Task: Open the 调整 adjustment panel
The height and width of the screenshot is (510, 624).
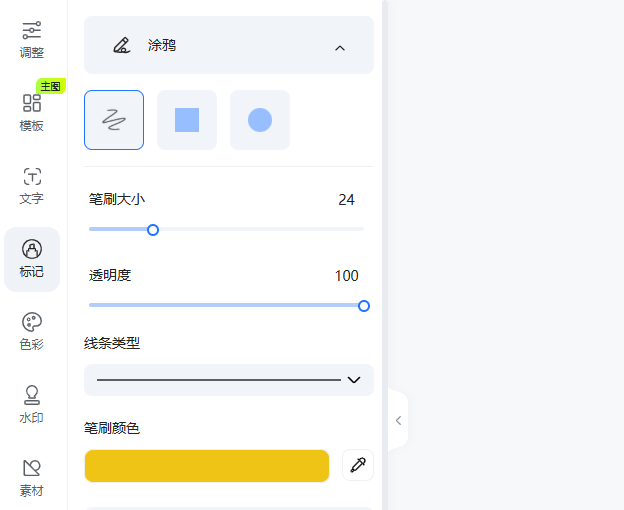Action: pyautogui.click(x=32, y=40)
